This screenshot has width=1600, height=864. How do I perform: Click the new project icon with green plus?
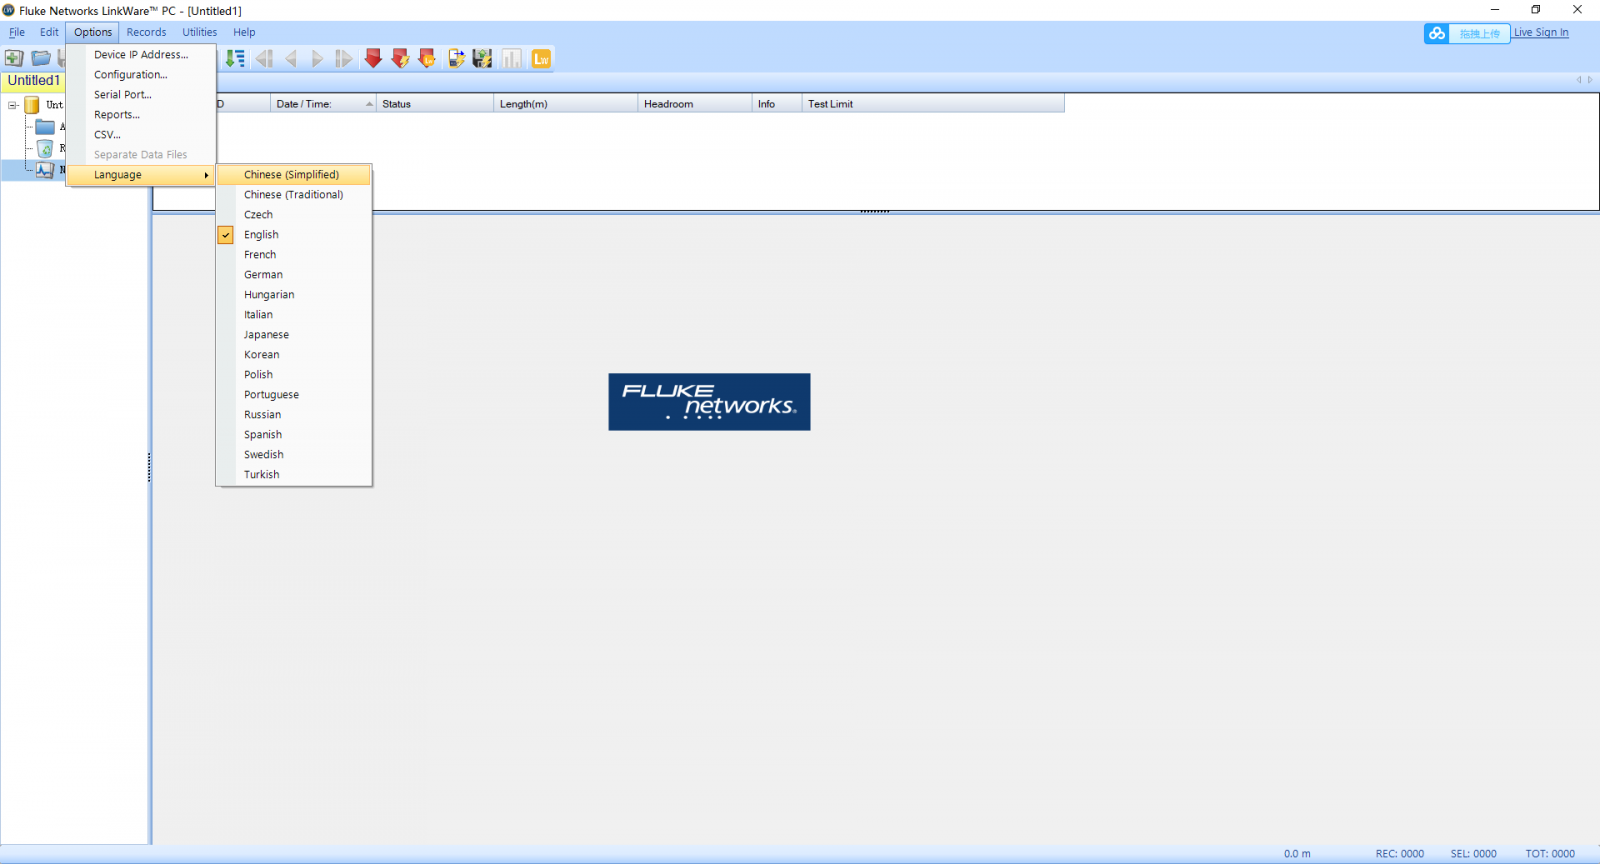(x=14, y=59)
